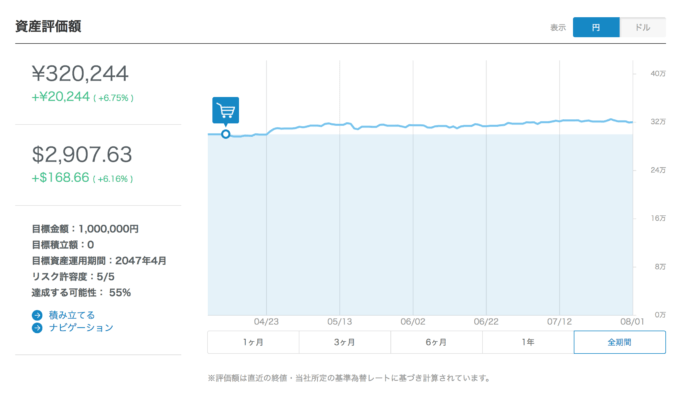This screenshot has width=680, height=393.
Task: Click the shopping cart purchase marker icon
Action: pyautogui.click(x=226, y=111)
